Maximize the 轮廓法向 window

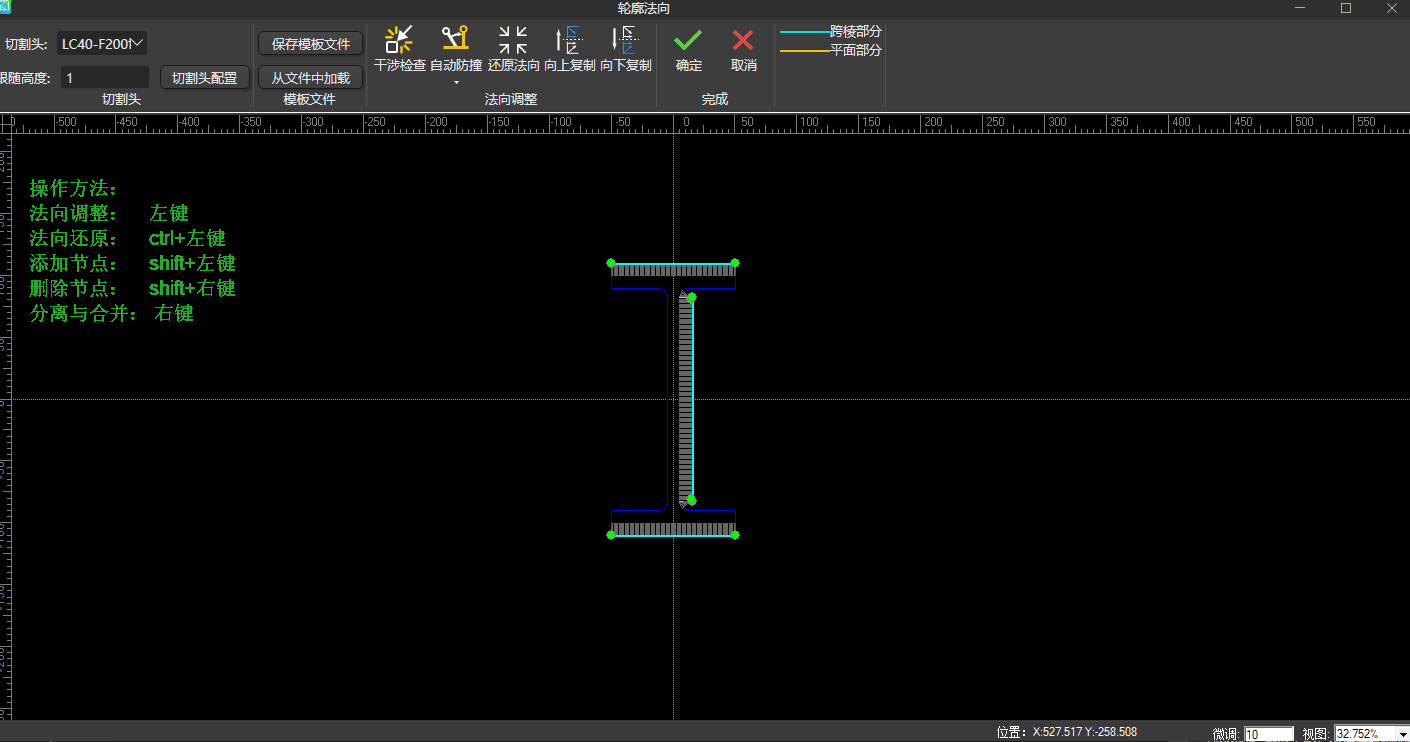(x=1346, y=8)
